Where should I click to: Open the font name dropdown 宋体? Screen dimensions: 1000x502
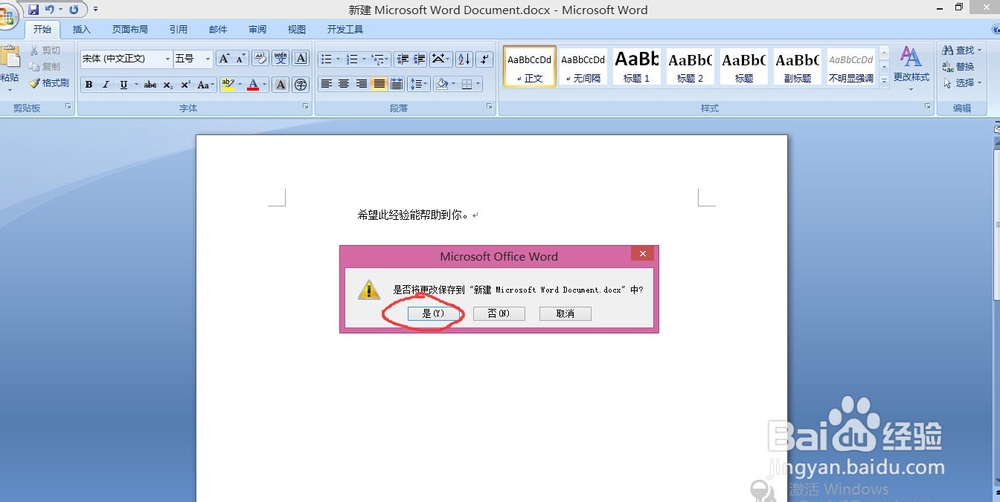tap(168, 59)
